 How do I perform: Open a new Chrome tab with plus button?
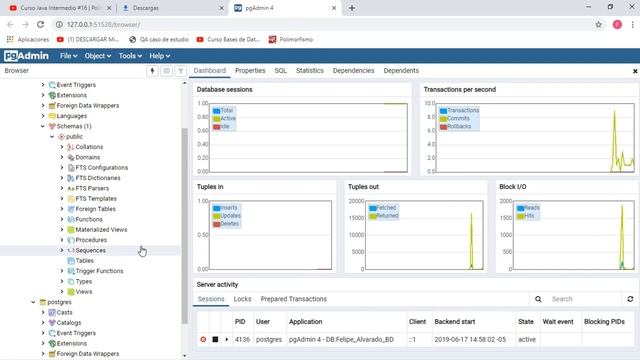[x=352, y=8]
